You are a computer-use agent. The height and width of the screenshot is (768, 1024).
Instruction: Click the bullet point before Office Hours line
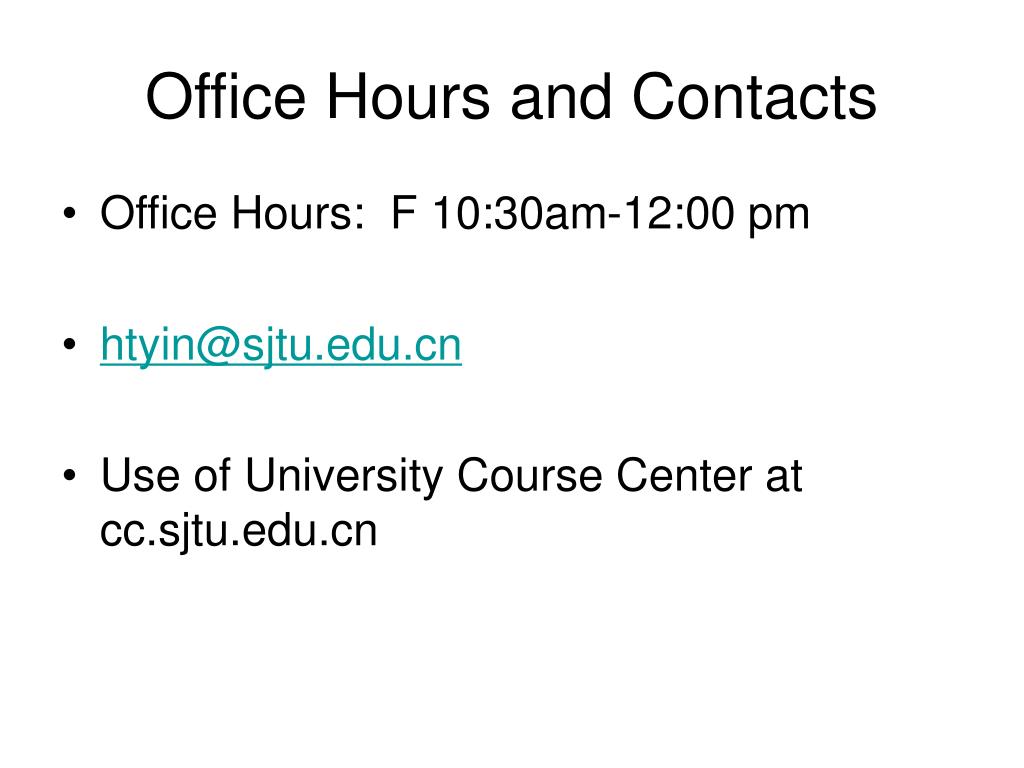pyautogui.click(x=70, y=214)
